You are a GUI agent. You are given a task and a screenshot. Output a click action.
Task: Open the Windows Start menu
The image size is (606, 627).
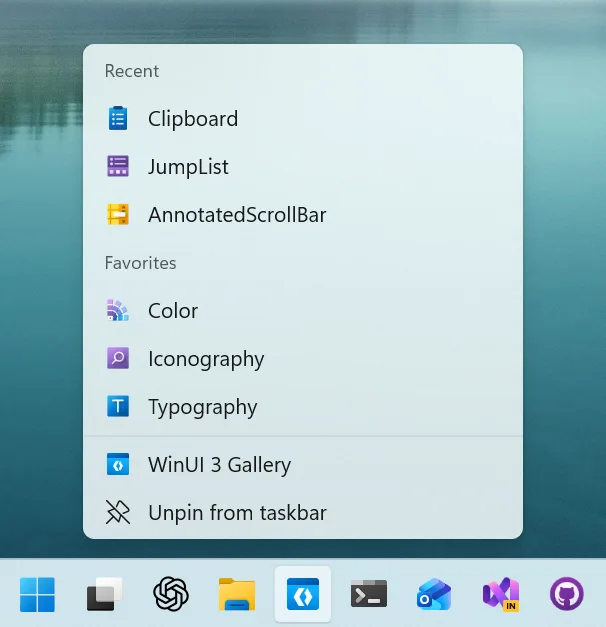(x=38, y=594)
